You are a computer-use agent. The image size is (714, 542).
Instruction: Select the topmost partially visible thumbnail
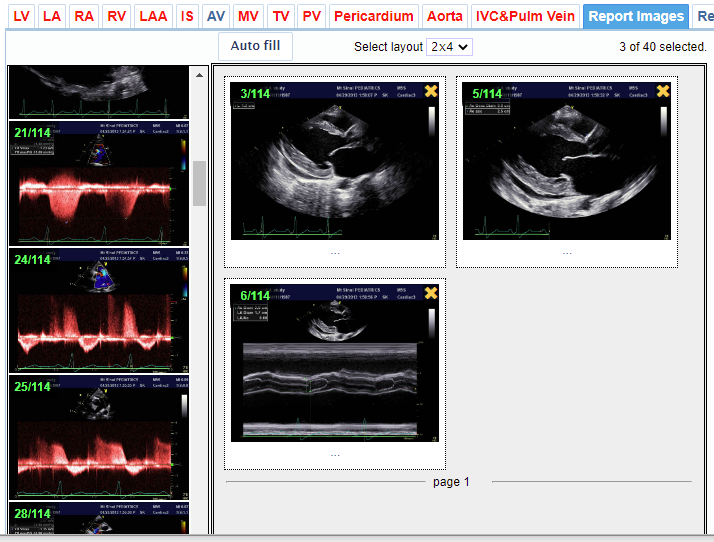click(99, 92)
